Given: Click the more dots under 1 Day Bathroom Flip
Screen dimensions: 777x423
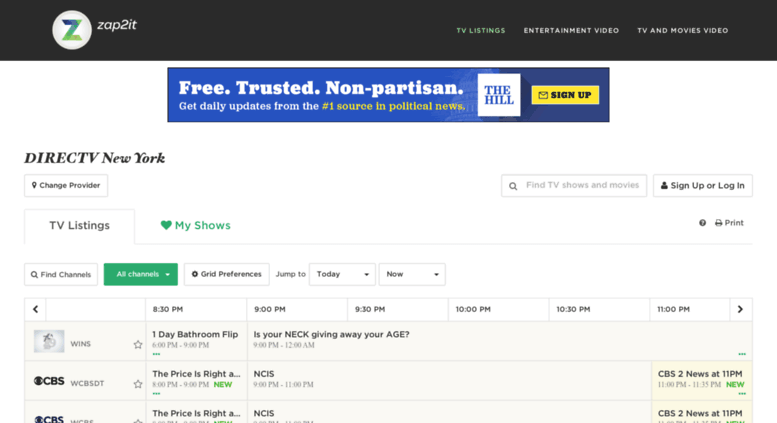Looking at the screenshot, I should pos(156,354).
